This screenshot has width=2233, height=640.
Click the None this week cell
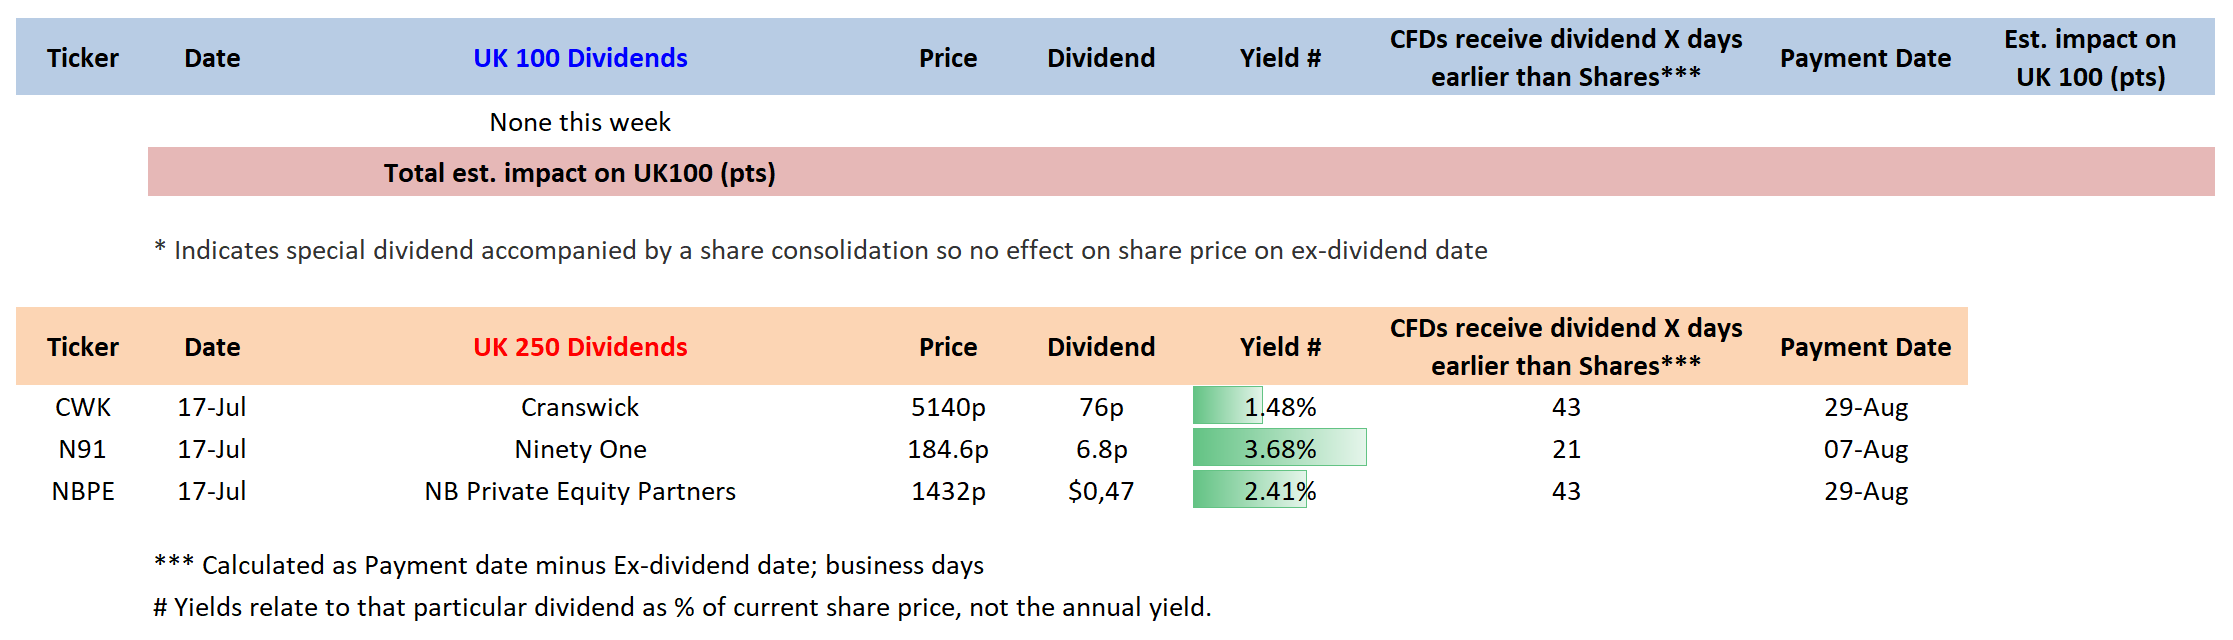[580, 122]
